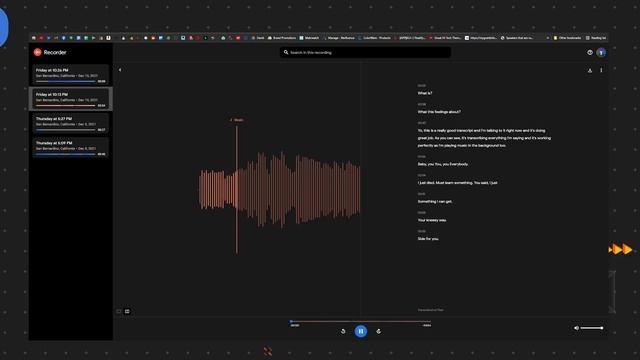
Task: Collapse the recordings sidebar with the arrow
Action: tap(120, 70)
